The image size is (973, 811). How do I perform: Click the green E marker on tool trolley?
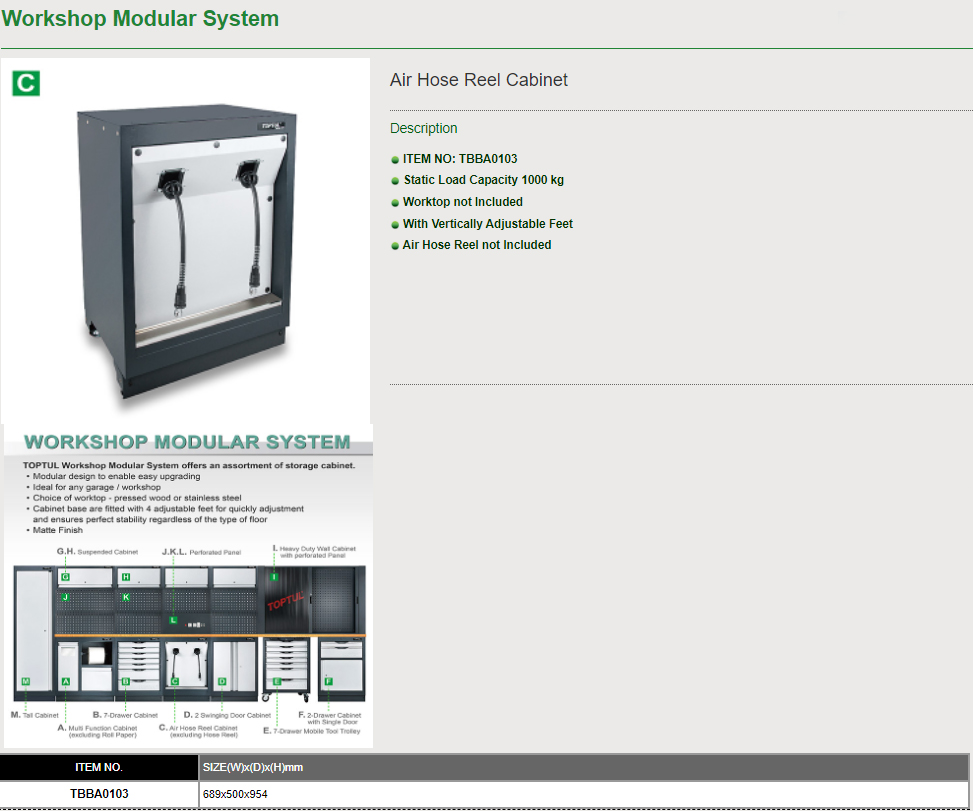(277, 681)
